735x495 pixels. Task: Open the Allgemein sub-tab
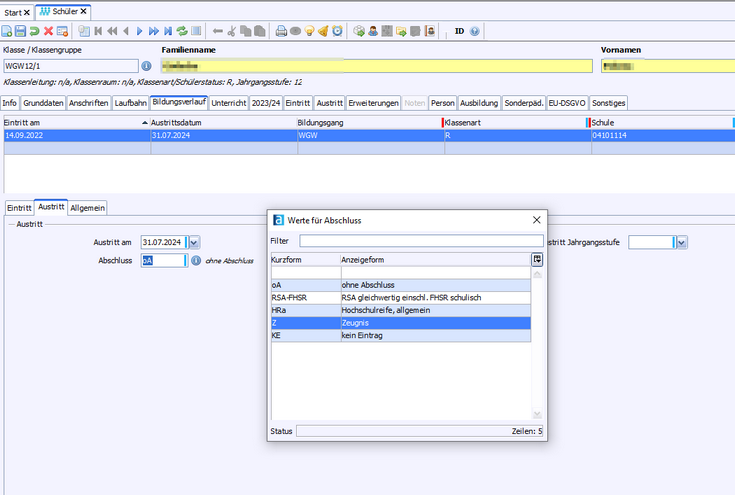pos(88,207)
